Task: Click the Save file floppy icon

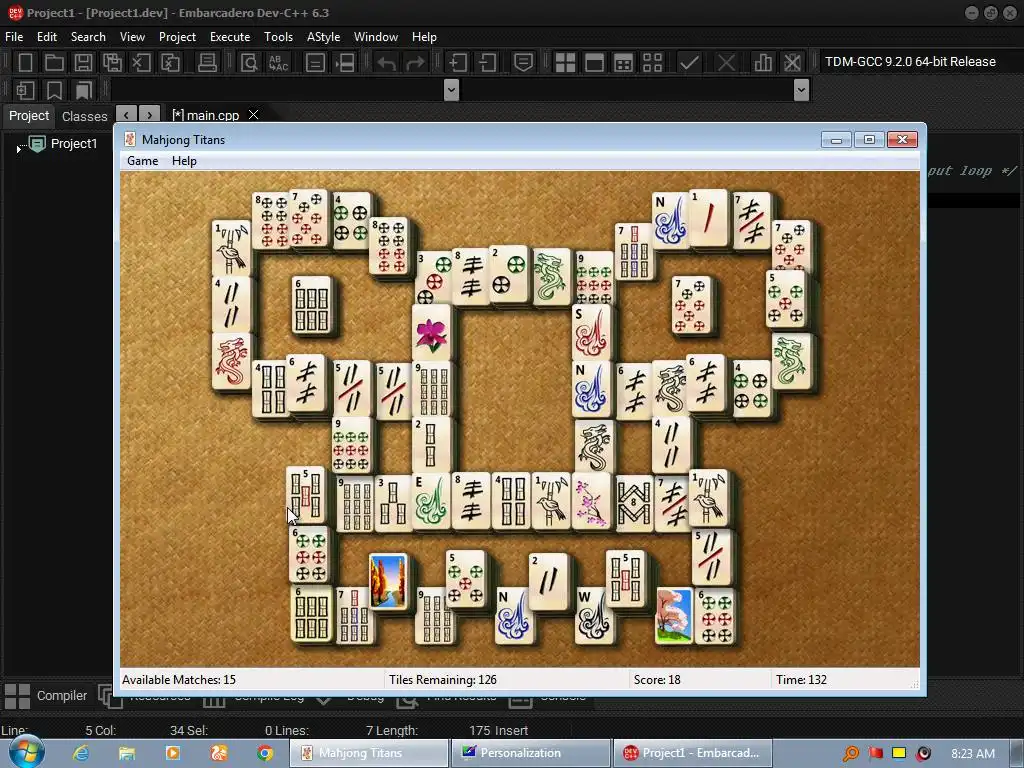Action: [83, 63]
